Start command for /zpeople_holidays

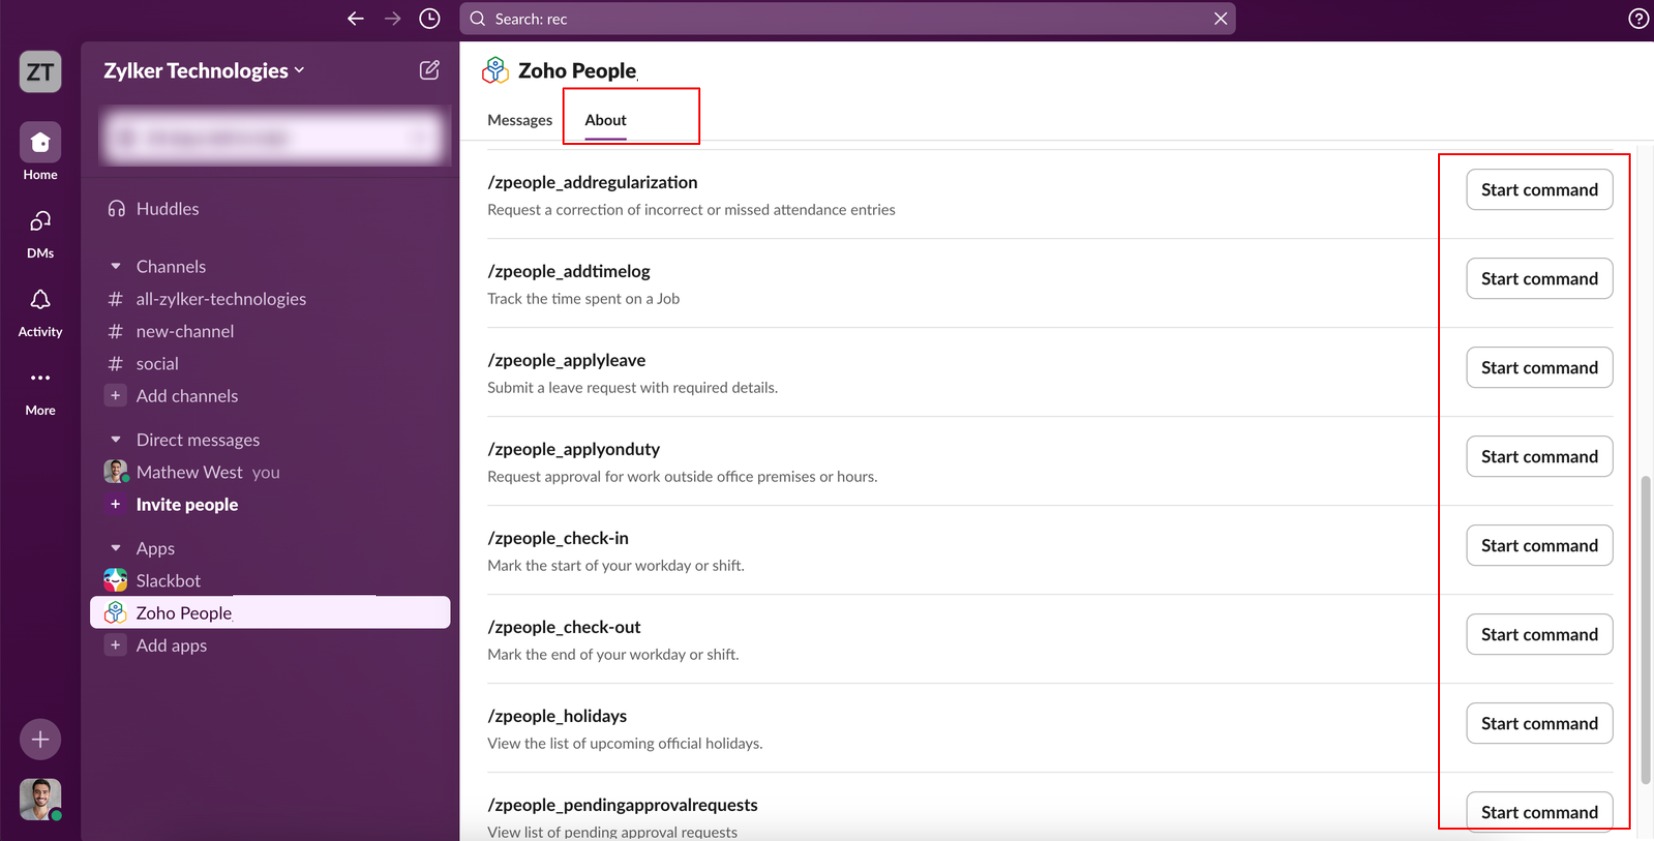1539,724
